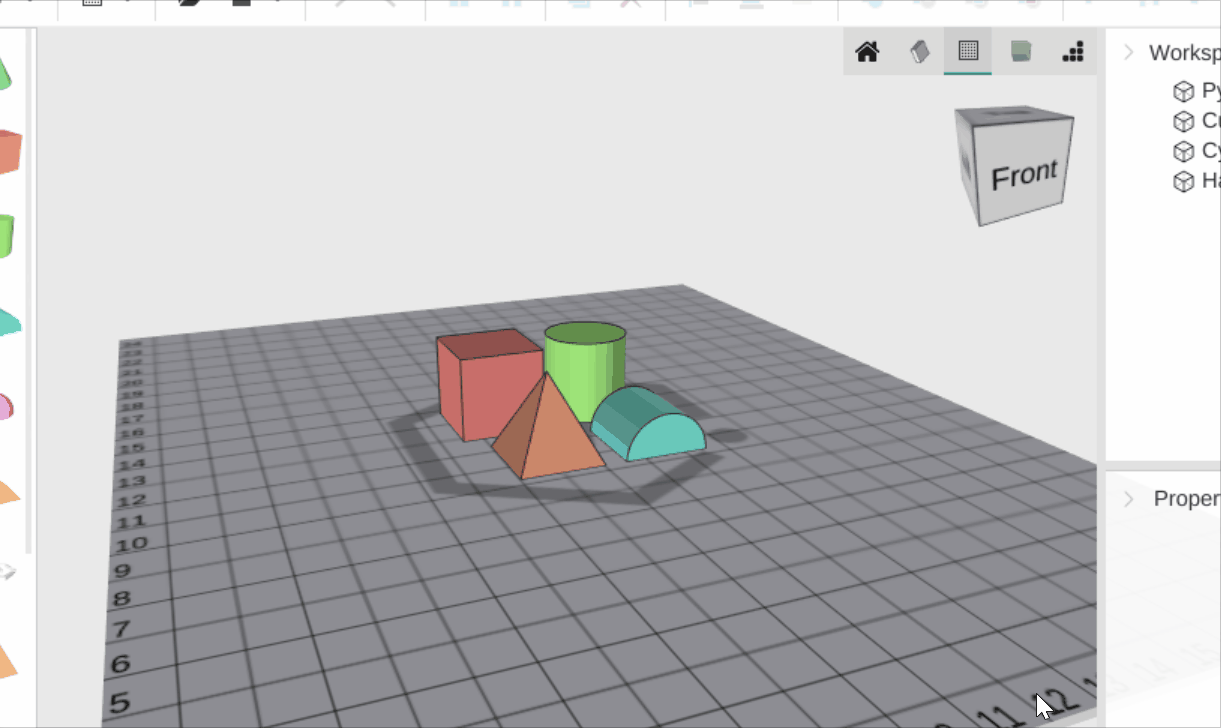Click the Home view icon
This screenshot has height=728, width=1221.
point(867,52)
